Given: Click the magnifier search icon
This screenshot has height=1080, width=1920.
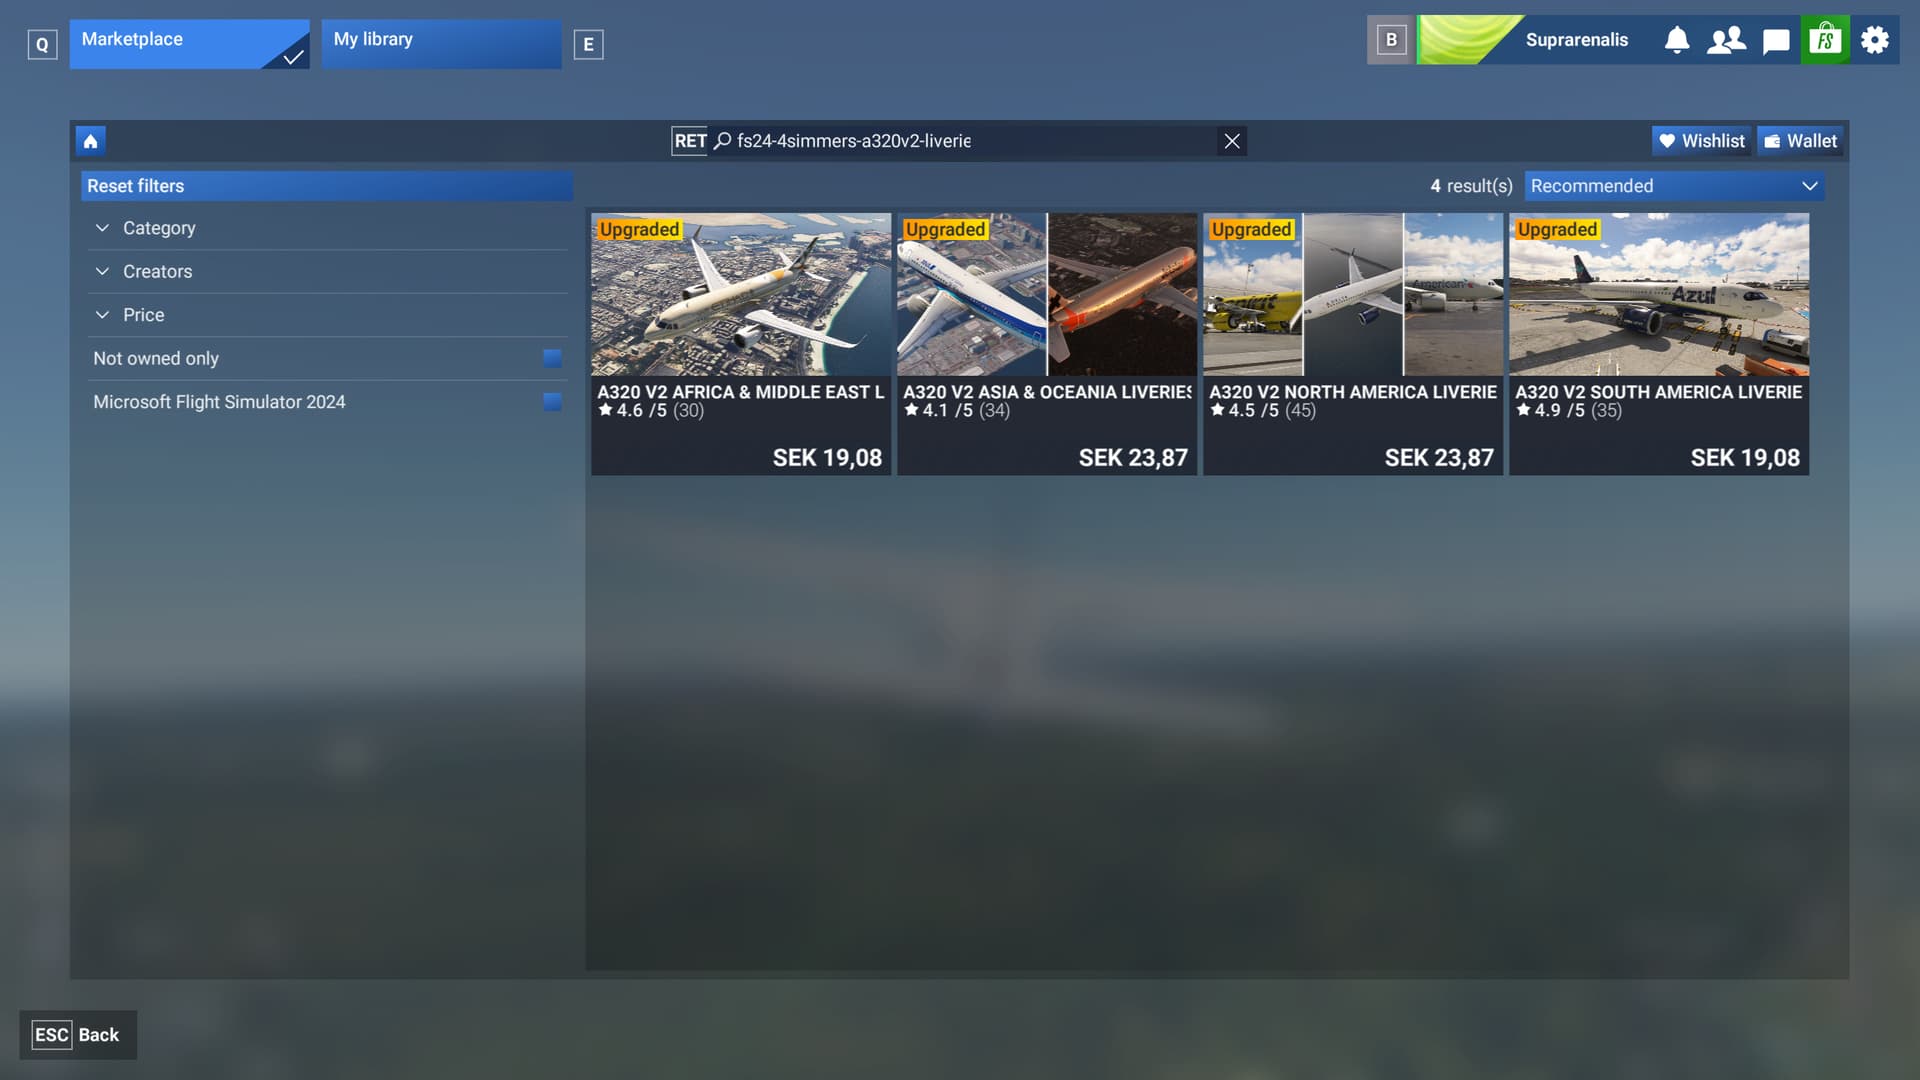Looking at the screenshot, I should [x=722, y=141].
